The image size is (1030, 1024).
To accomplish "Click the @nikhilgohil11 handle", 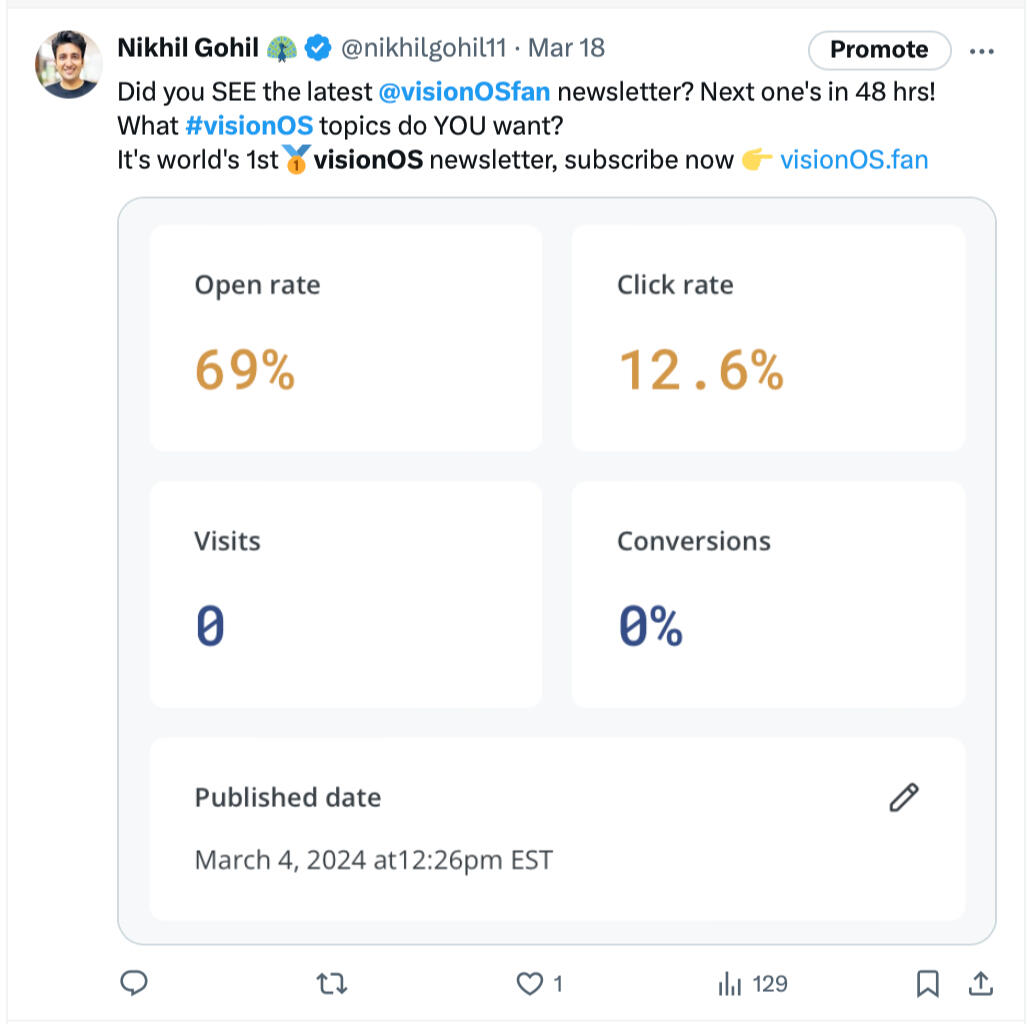I will [x=425, y=47].
